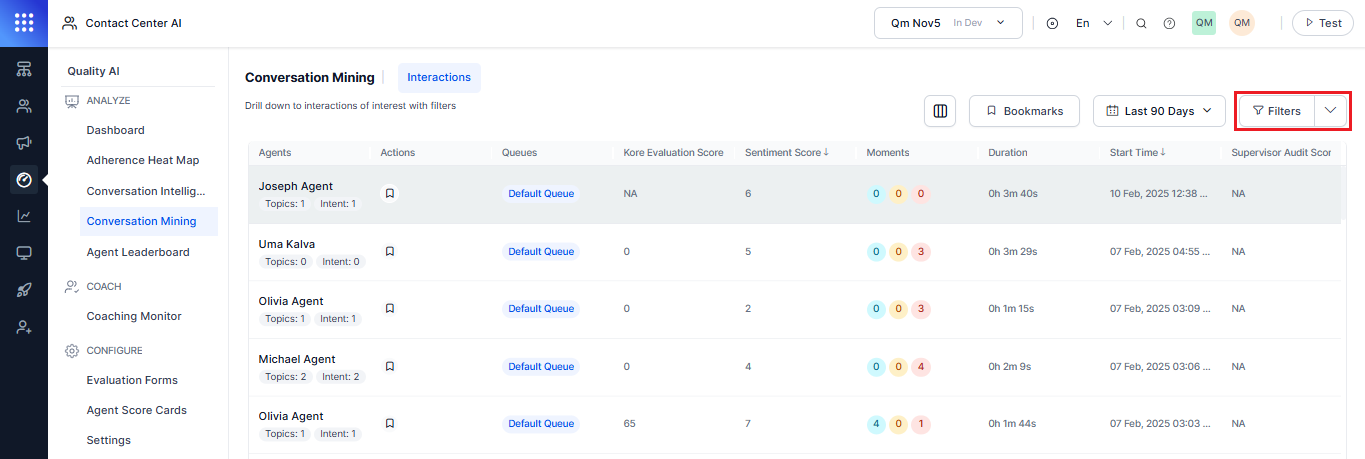The image size is (1365, 459).
Task: Open the Last 90 Days date dropdown
Action: 1159,111
